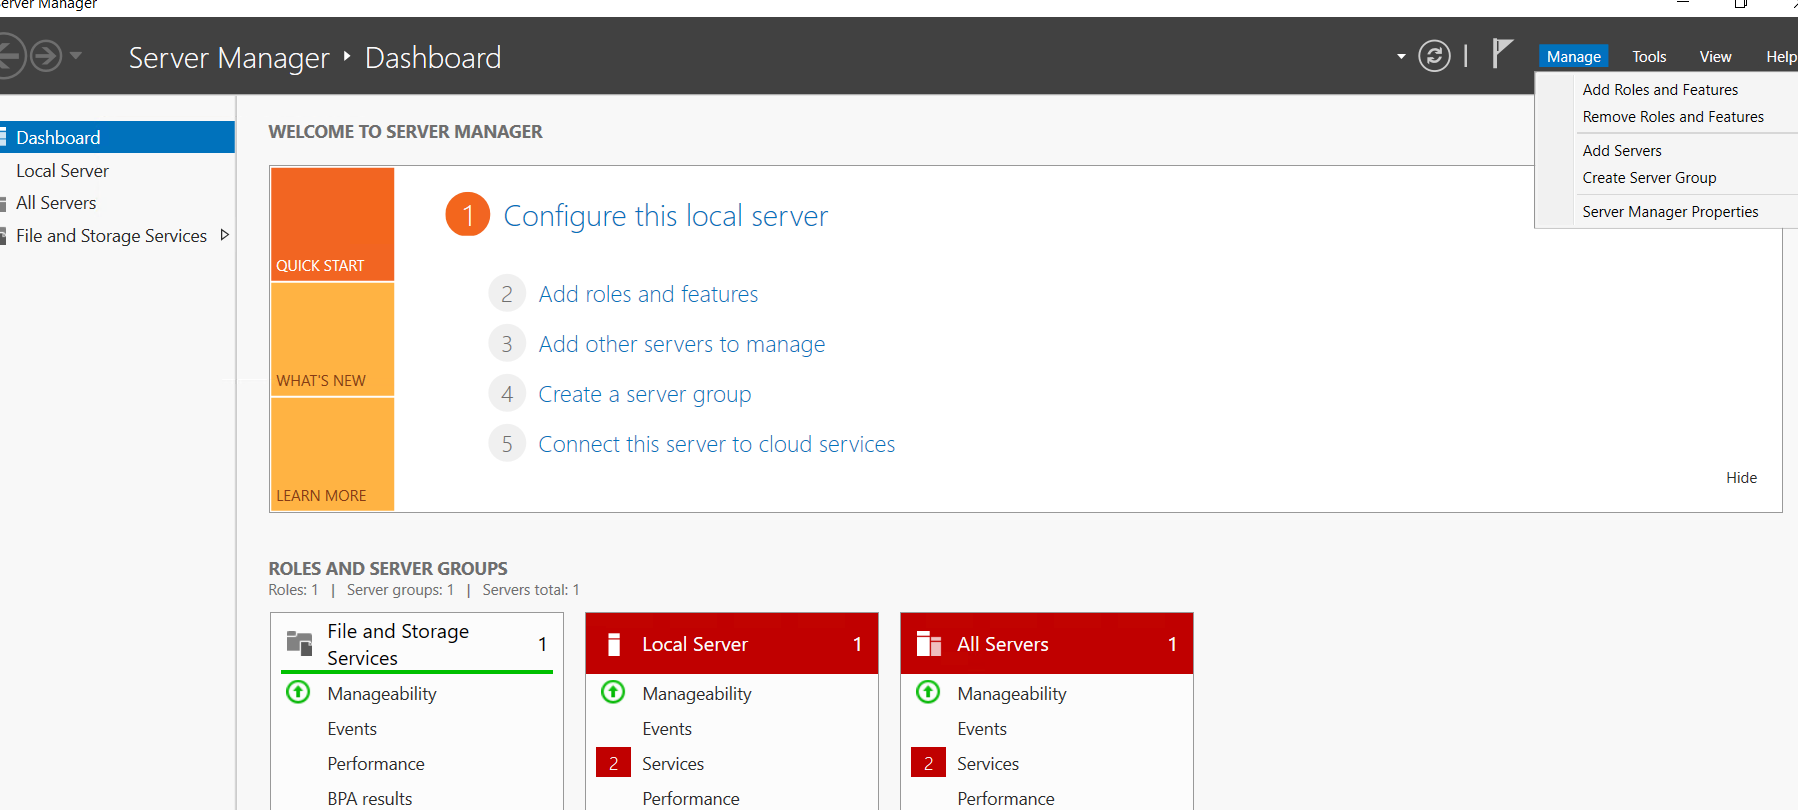Select the WHAT'S NEW tile
The image size is (1798, 810).
[x=332, y=339]
